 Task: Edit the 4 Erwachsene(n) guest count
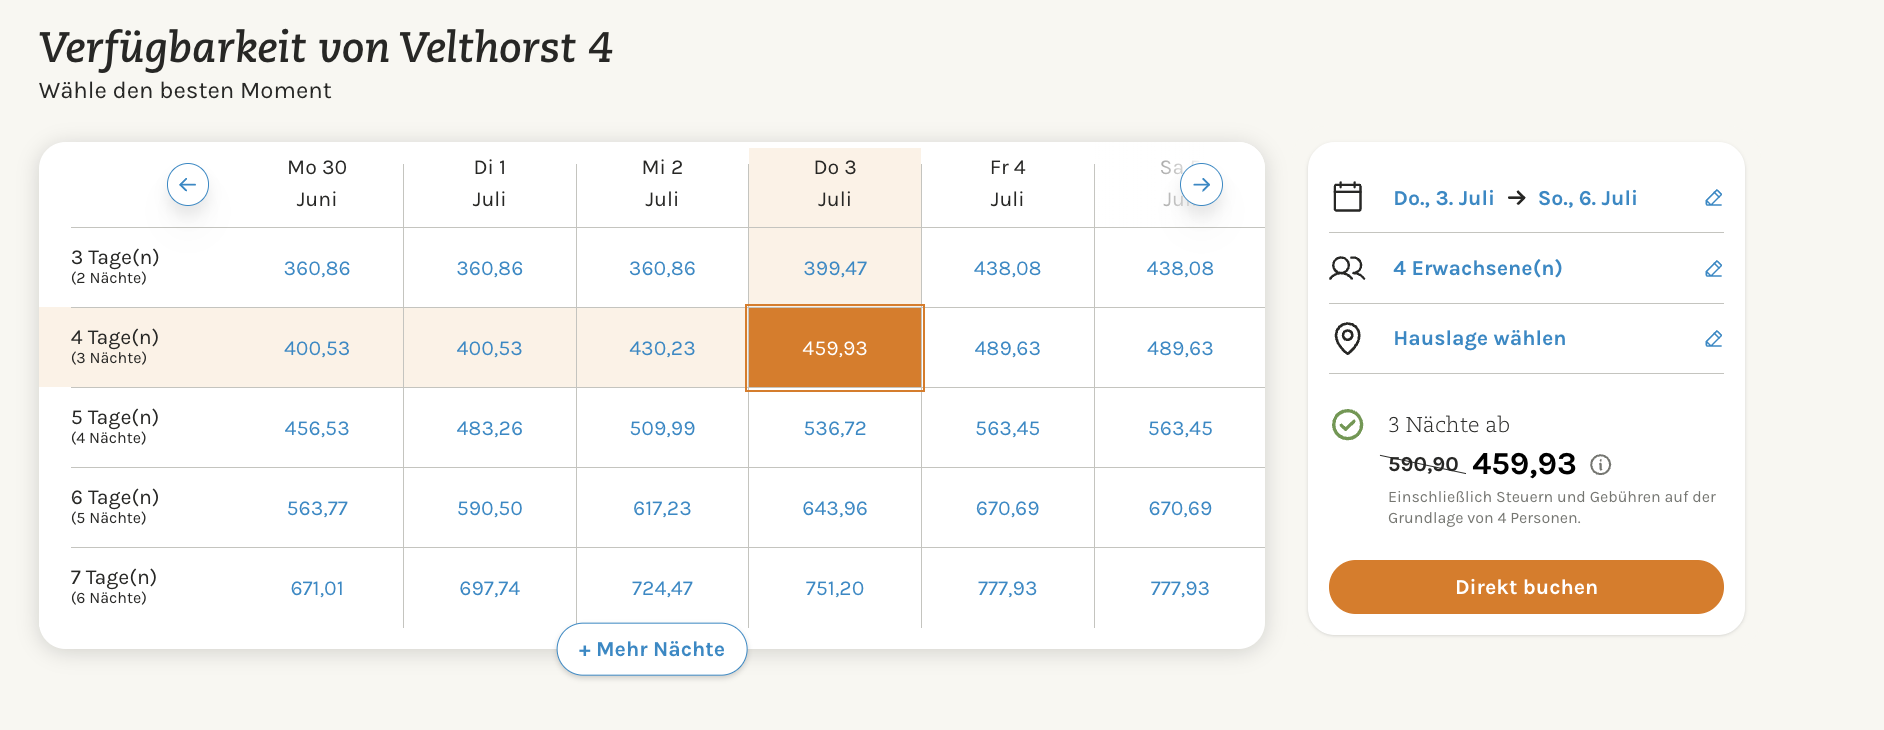(x=1713, y=268)
